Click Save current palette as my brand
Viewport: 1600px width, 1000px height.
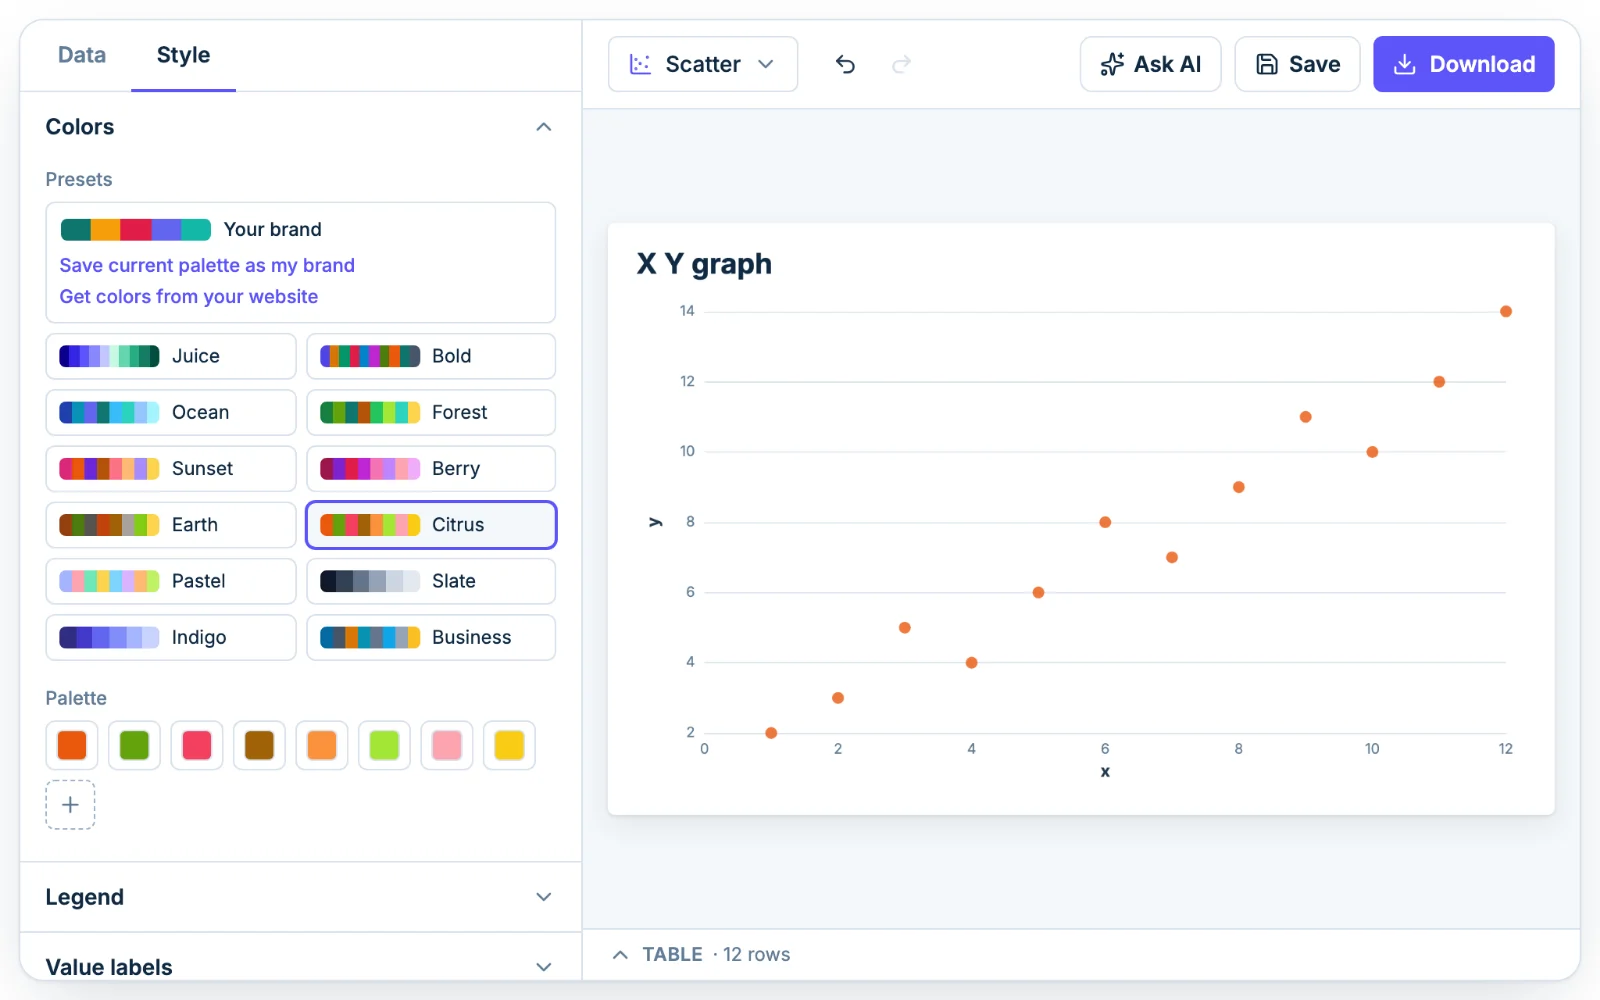point(207,265)
